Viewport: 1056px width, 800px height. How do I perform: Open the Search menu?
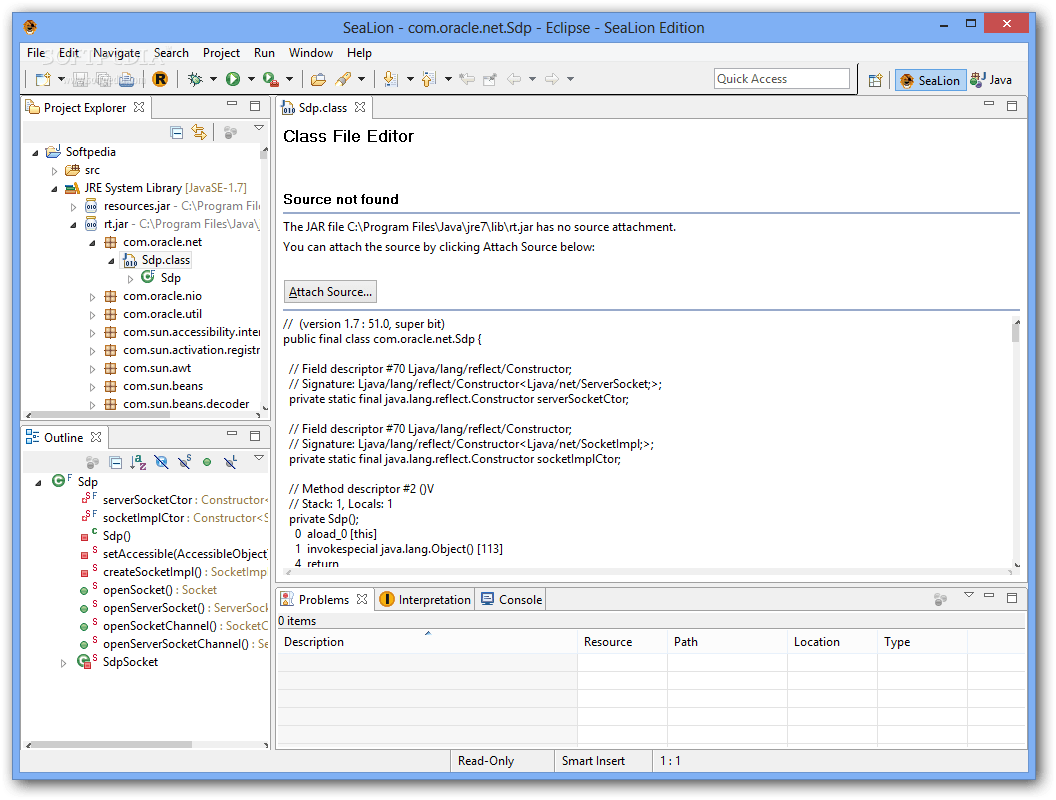point(171,53)
